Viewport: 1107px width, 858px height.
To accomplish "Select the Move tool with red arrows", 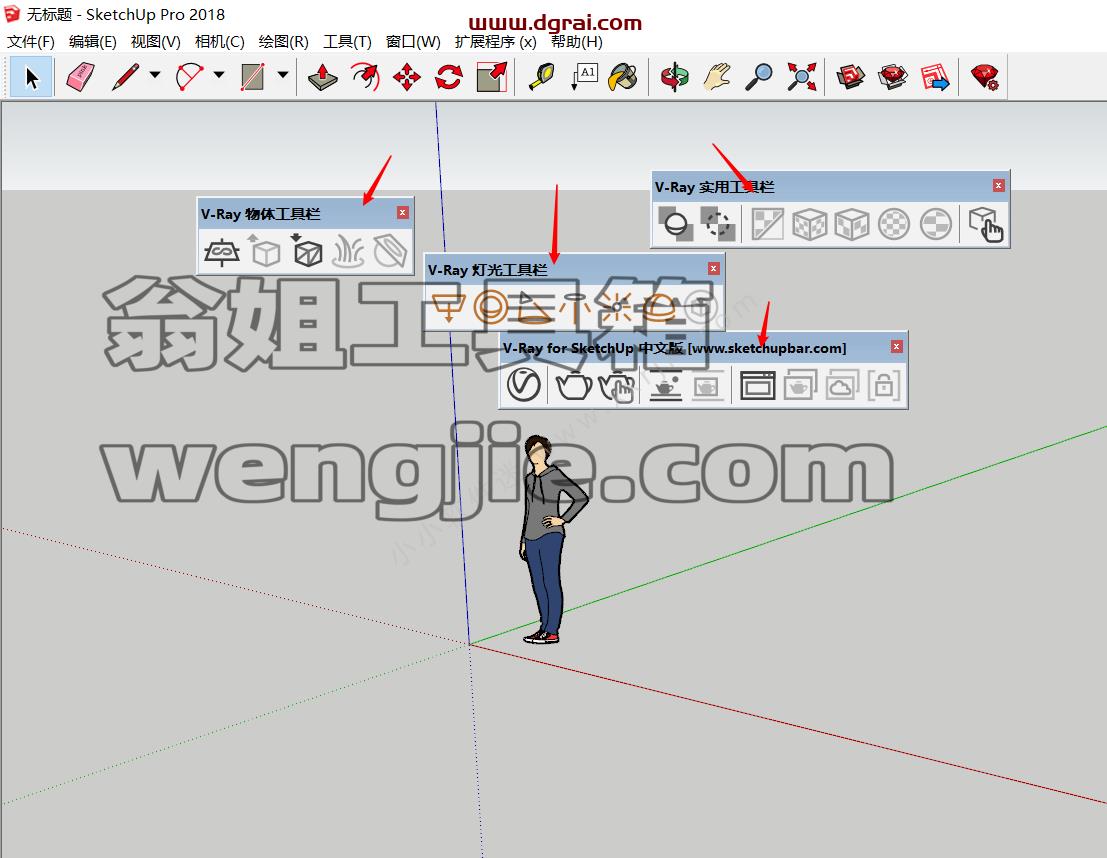I will (407, 77).
